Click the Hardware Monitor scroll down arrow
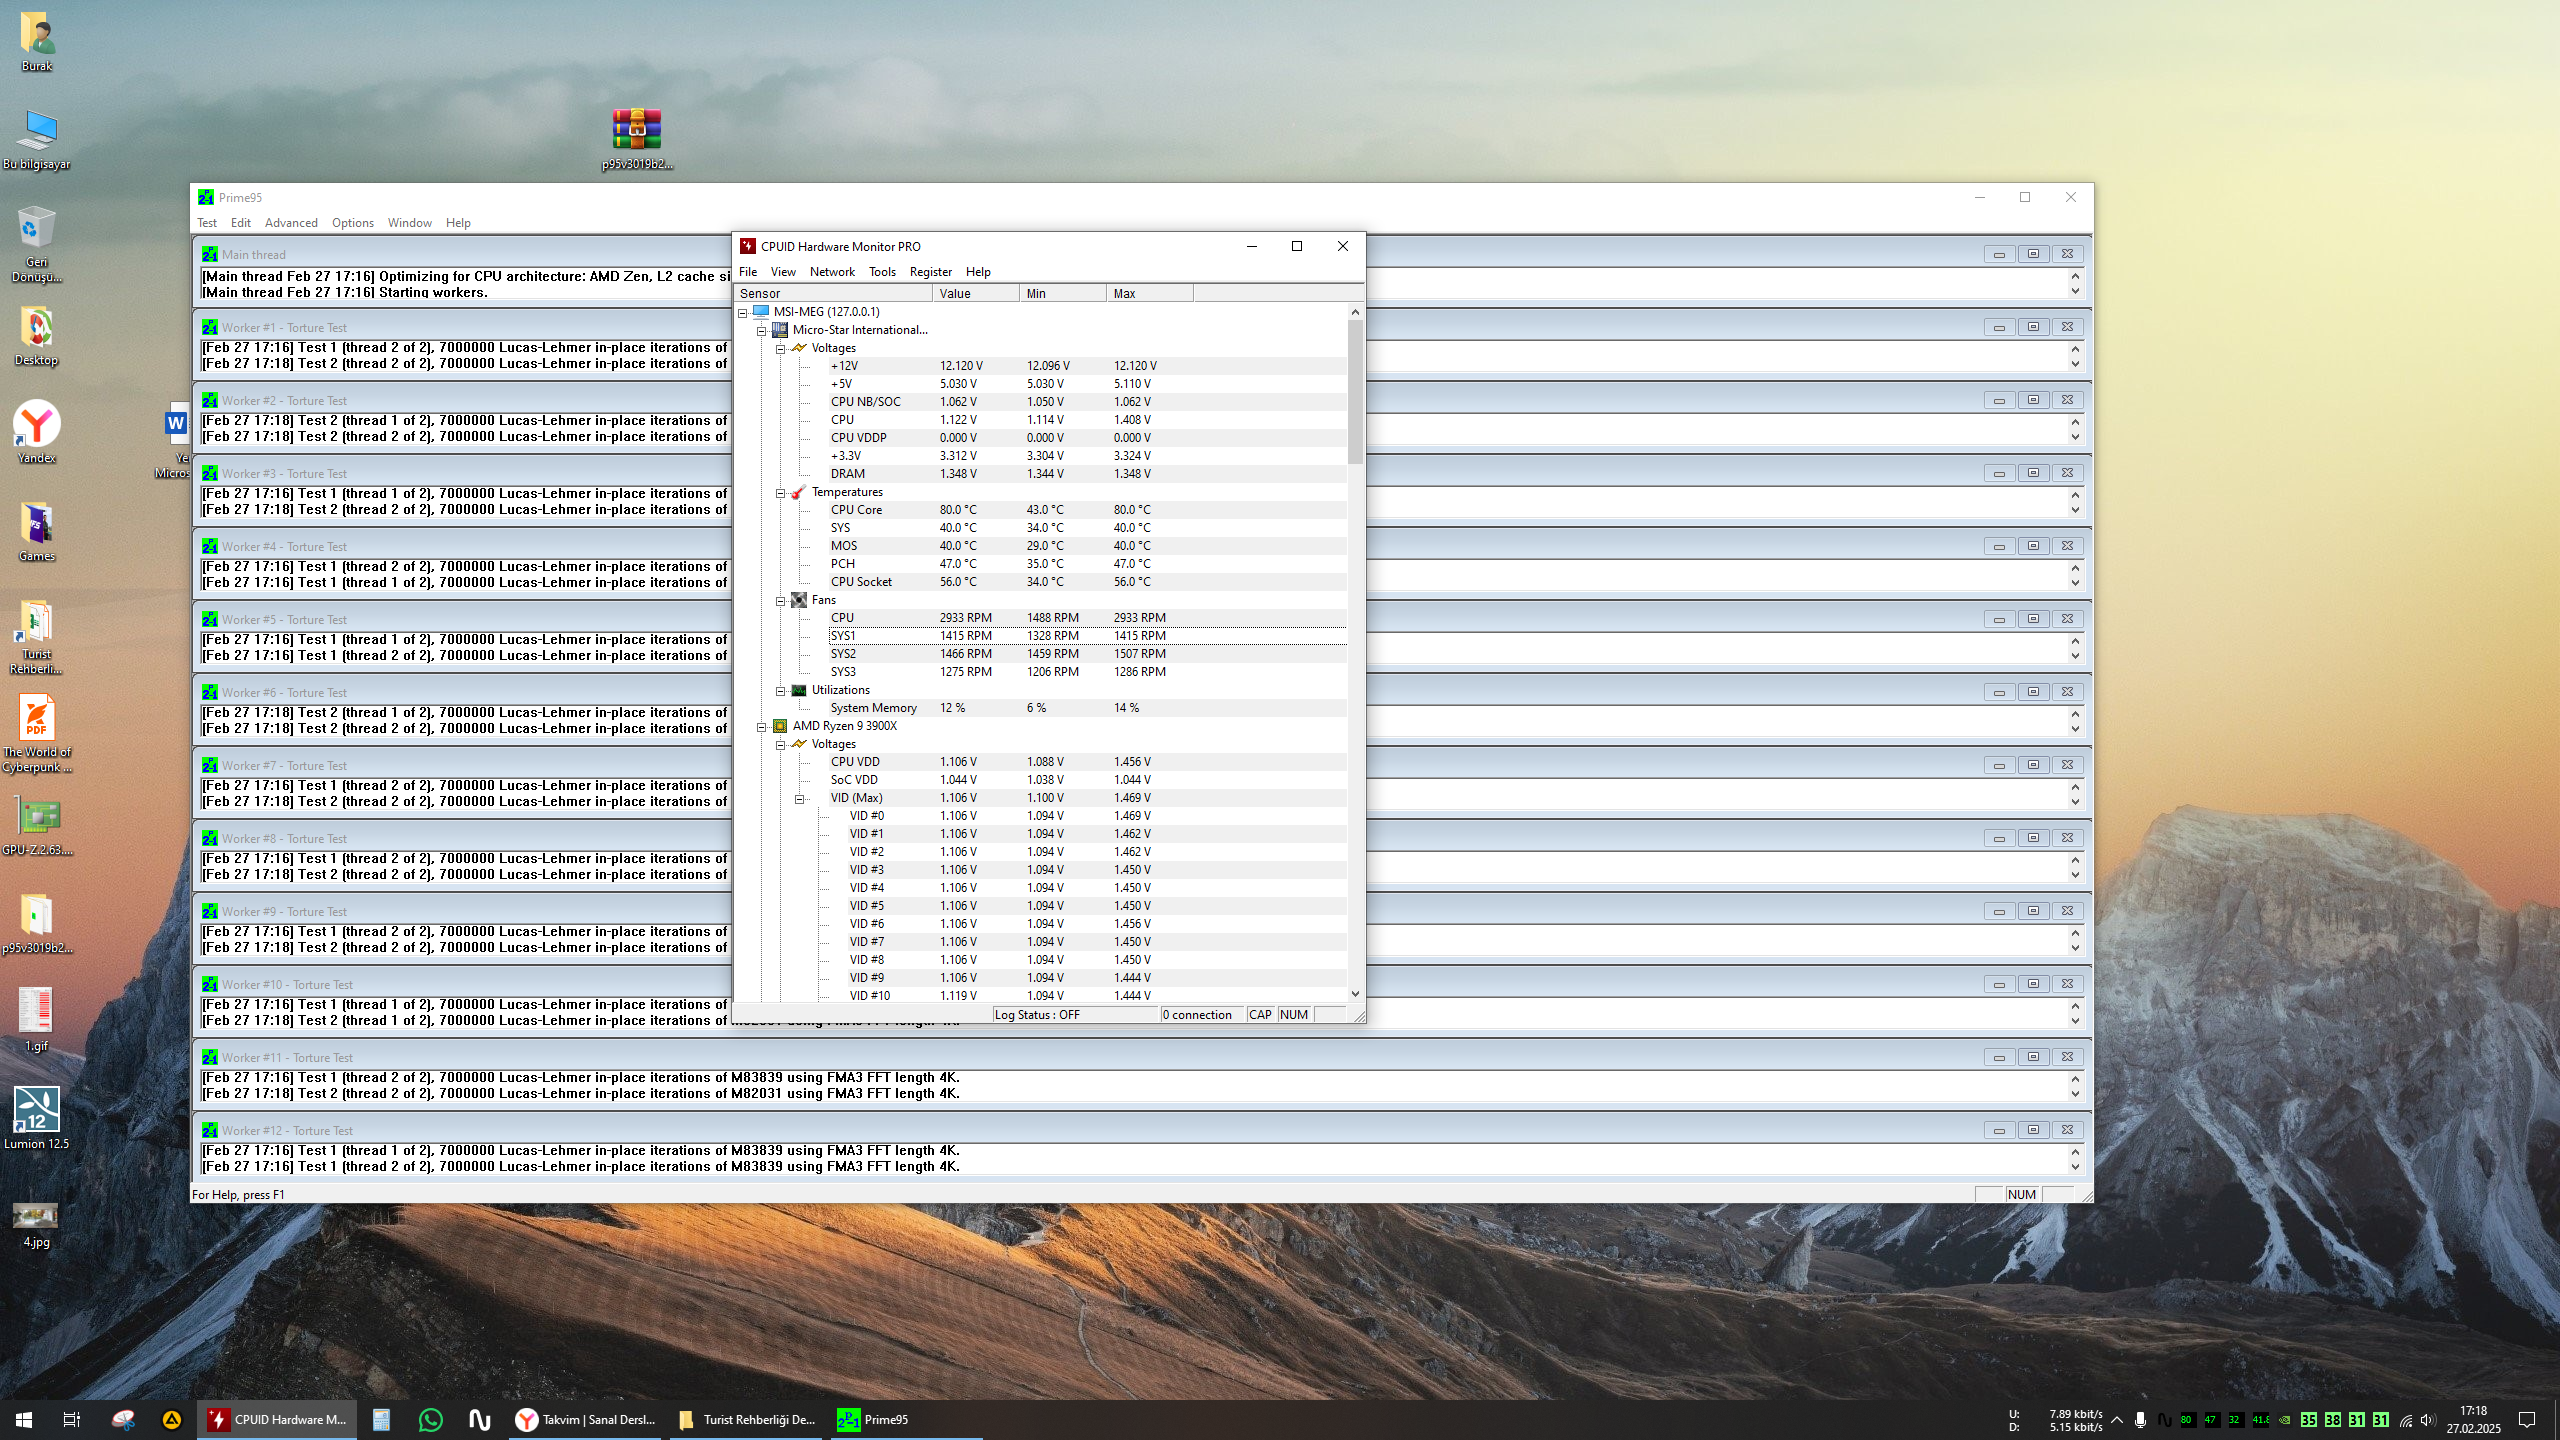 click(x=1355, y=994)
